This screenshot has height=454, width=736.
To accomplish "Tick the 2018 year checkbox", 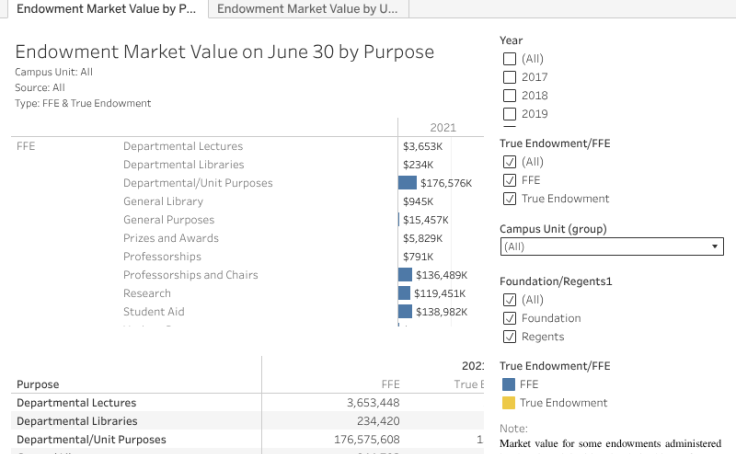I will point(509,96).
